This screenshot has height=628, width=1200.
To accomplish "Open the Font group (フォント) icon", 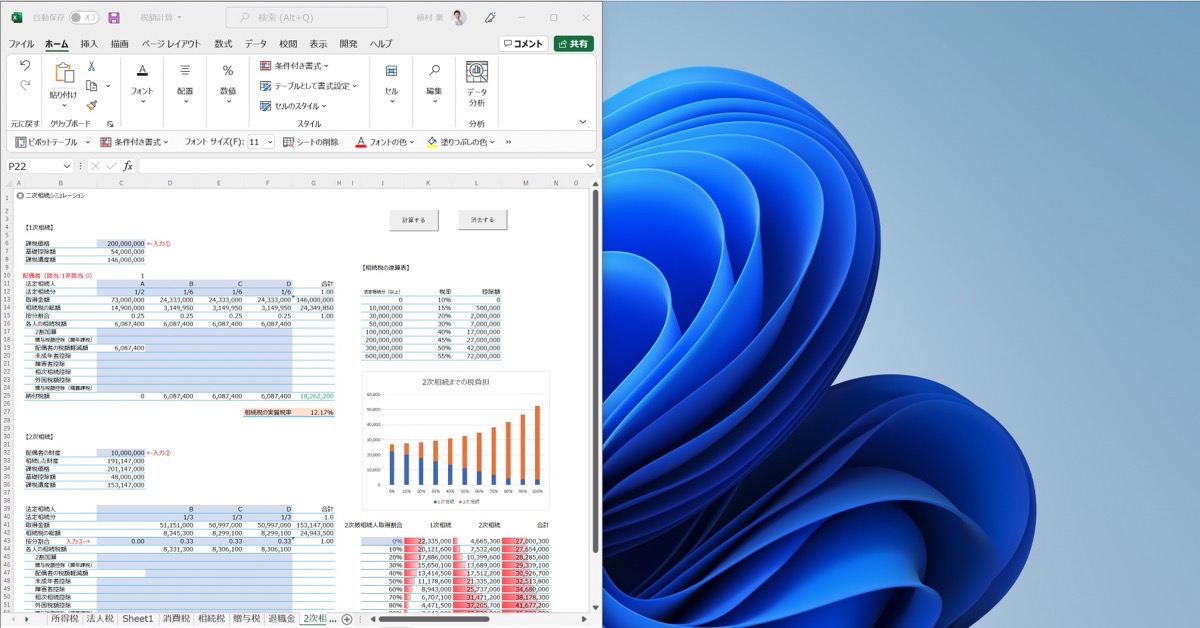I will [142, 70].
